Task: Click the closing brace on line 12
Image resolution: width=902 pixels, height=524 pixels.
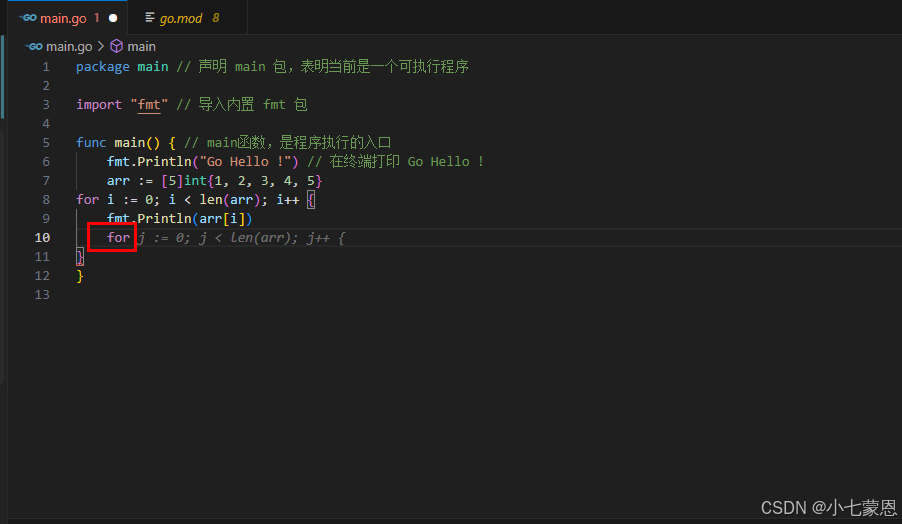Action: point(80,276)
